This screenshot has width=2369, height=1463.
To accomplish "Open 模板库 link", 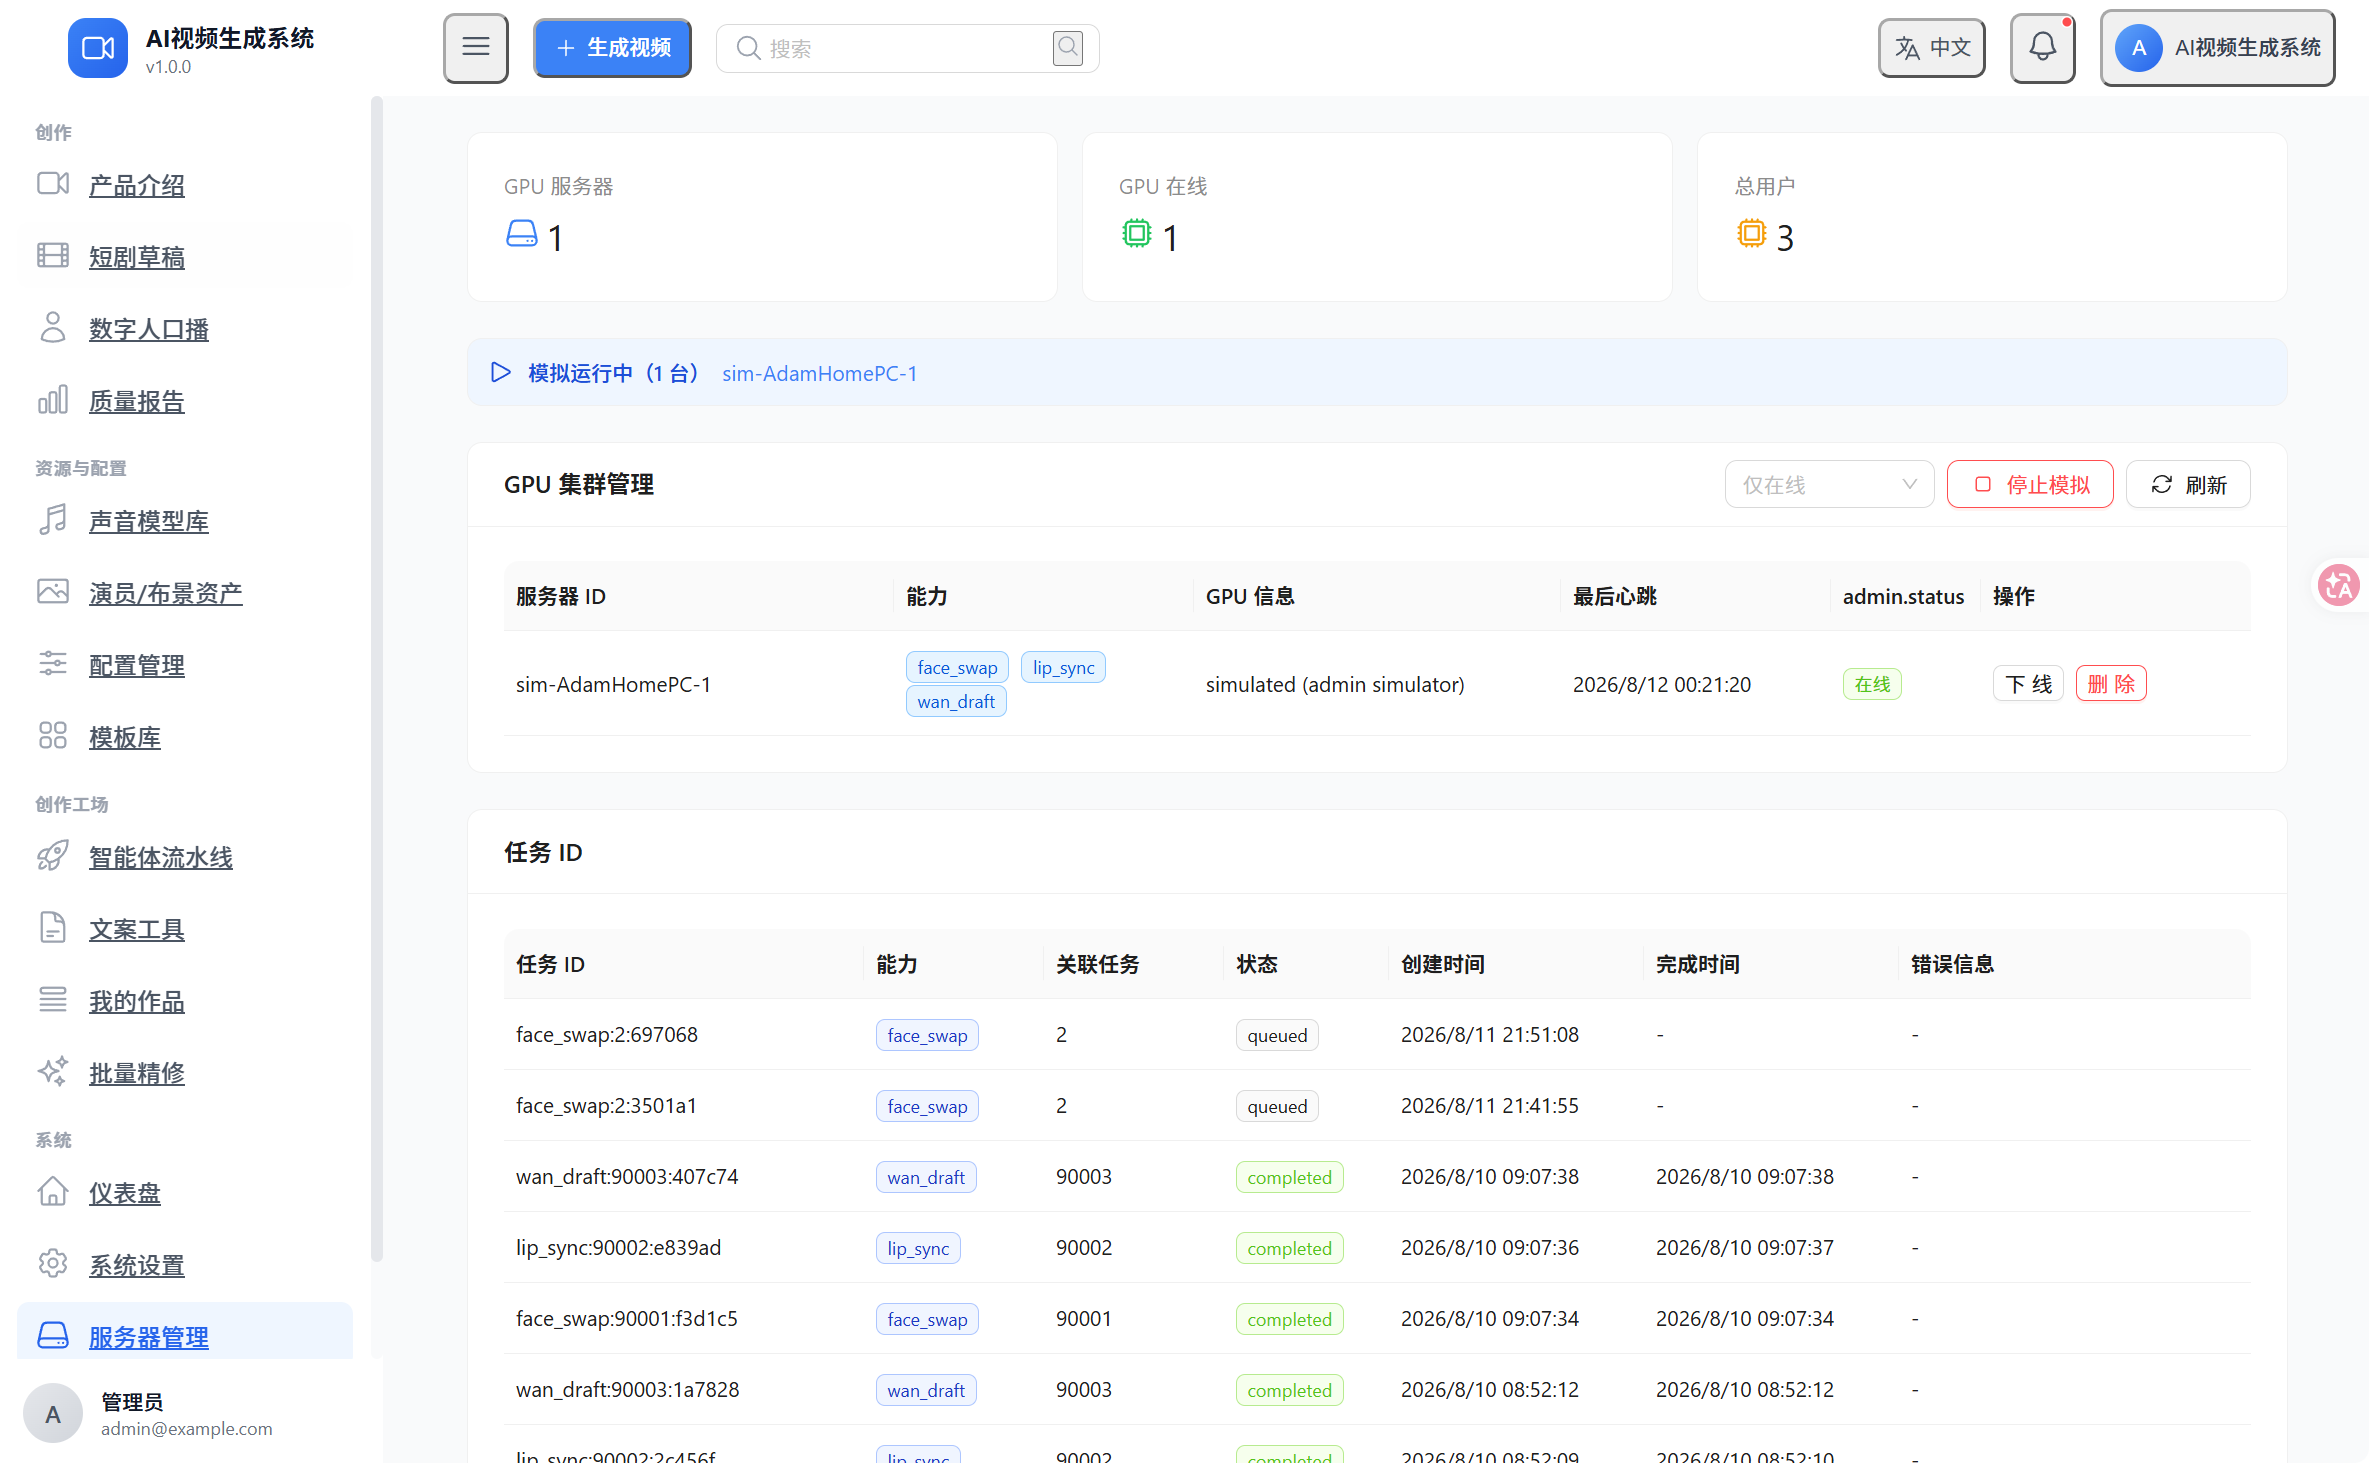I will [x=125, y=738].
